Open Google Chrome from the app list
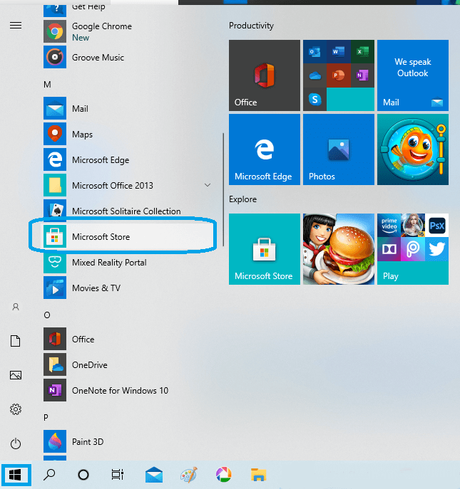Viewport: 460px width, 489px height. pos(127,31)
